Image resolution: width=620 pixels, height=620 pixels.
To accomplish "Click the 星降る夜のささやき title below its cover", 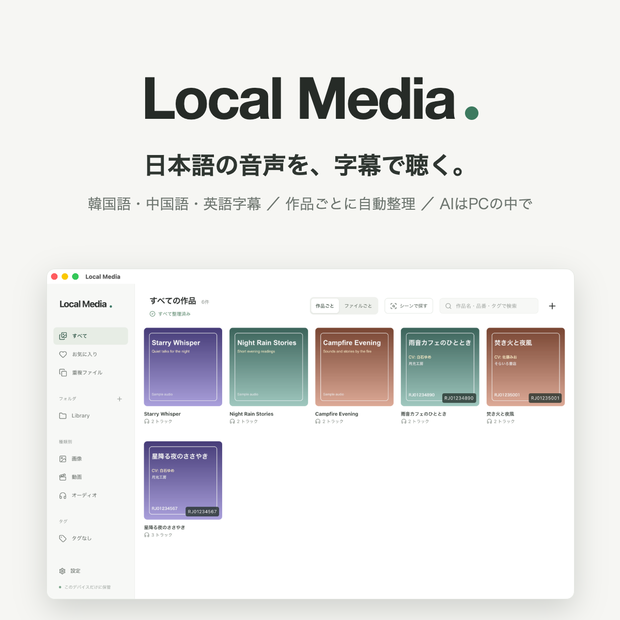I will point(164,527).
